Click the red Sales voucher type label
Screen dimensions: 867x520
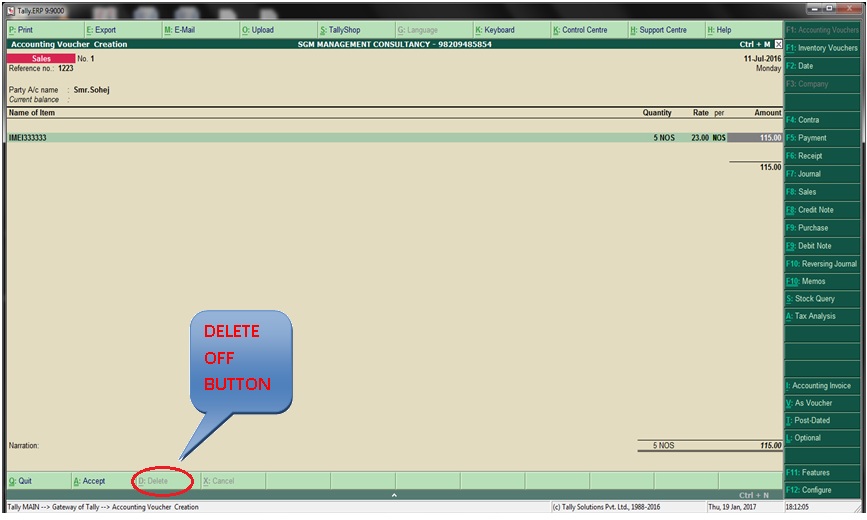coord(41,59)
